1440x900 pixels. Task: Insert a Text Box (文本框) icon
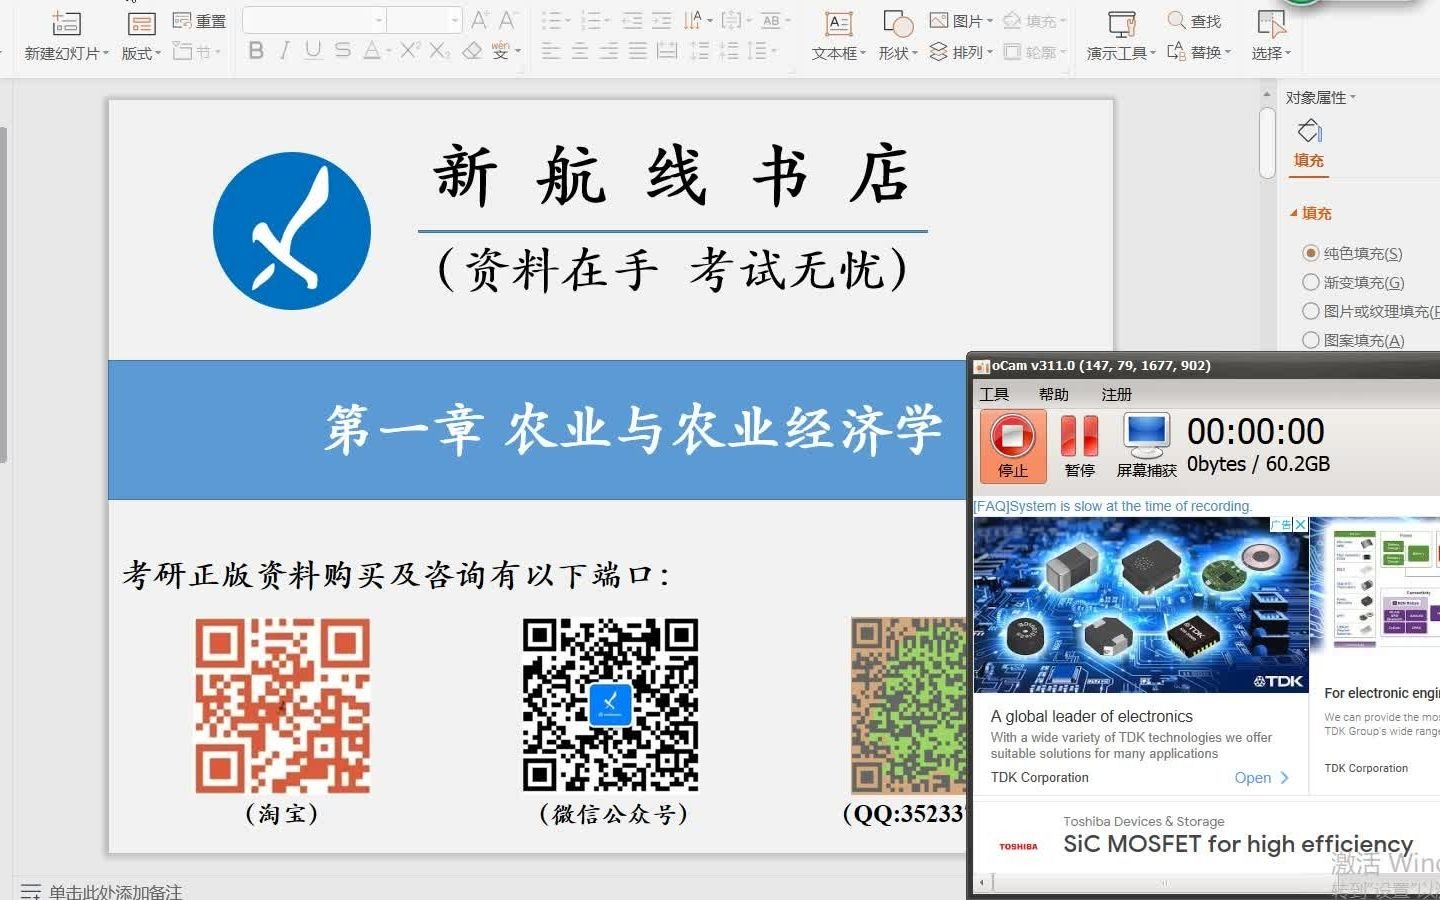[x=838, y=23]
